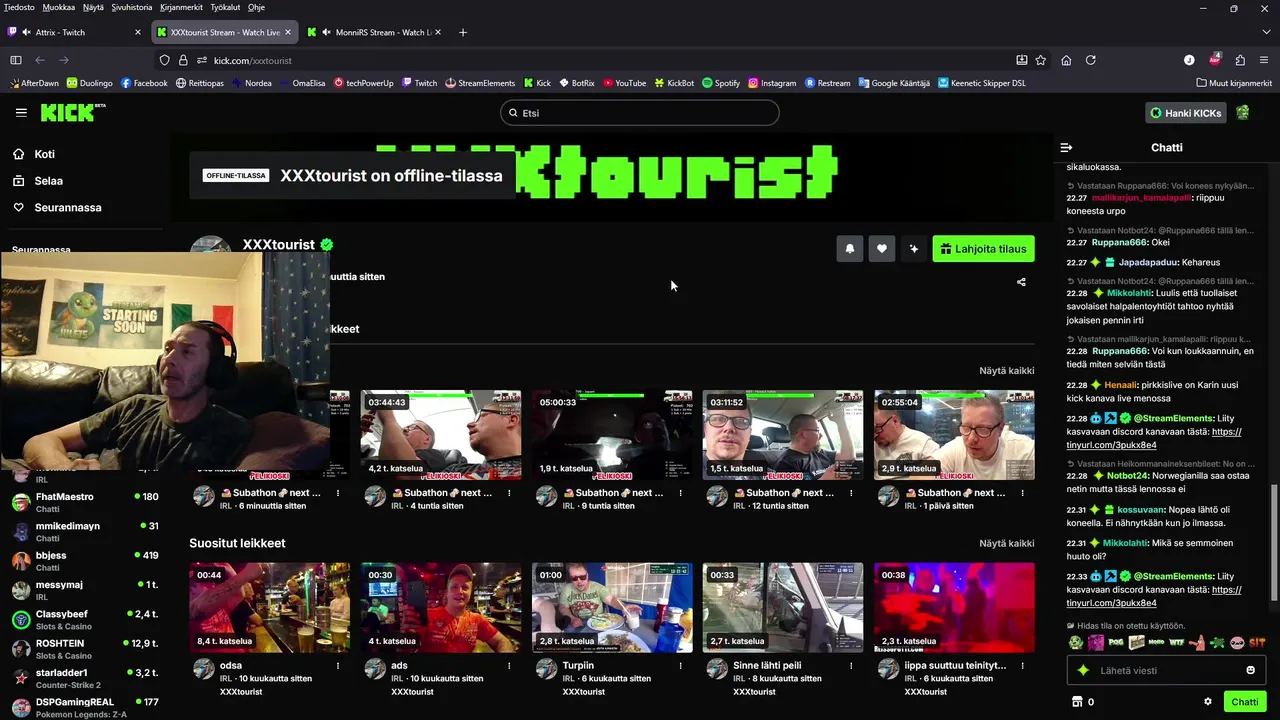Switch to Attrix - Twitch tab
1280x720 pixels.
(x=75, y=32)
